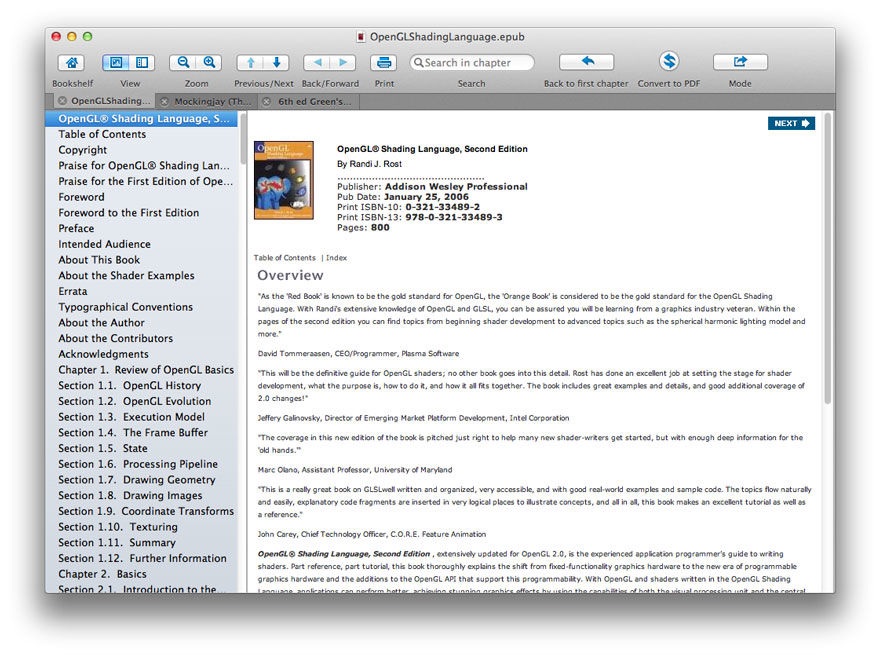Navigate forward with the right arrow
This screenshot has height=655, width=880.
pyautogui.click(x=343, y=62)
